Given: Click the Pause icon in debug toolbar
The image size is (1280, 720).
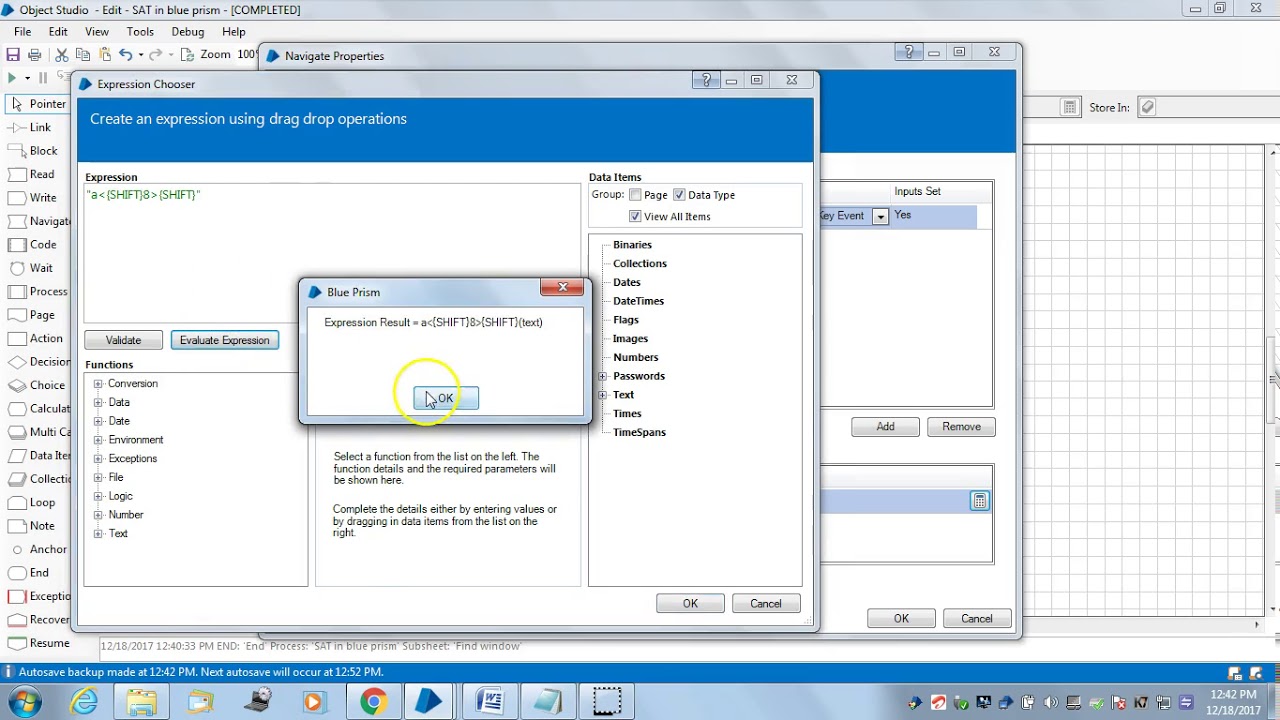Looking at the screenshot, I should pos(43,78).
